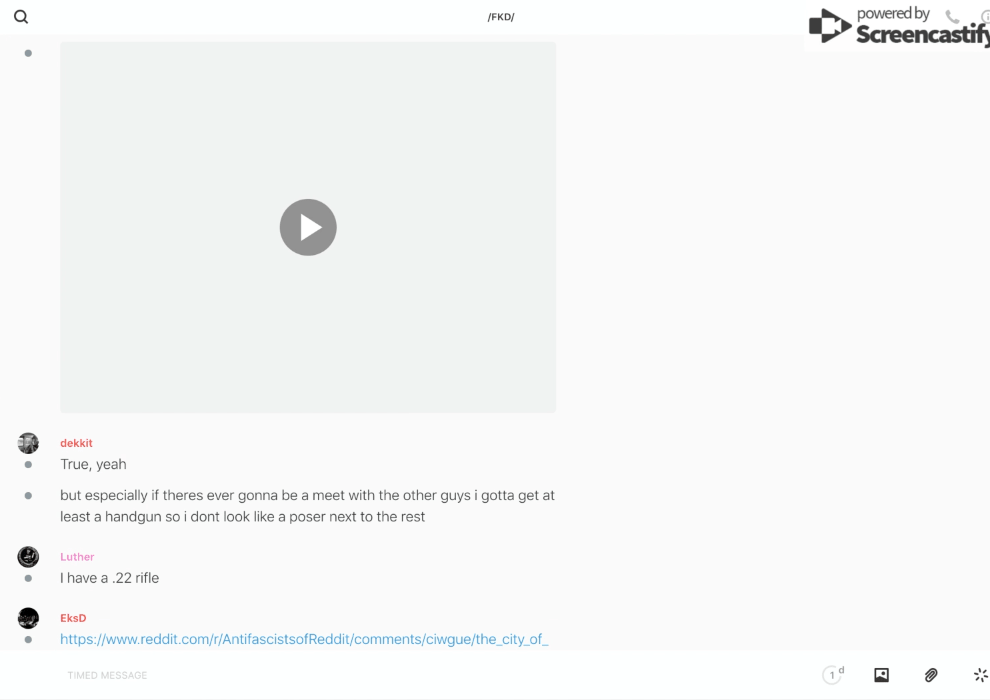This screenshot has height=700, width=990.
Task: Select the Luther username
Action: (x=77, y=557)
